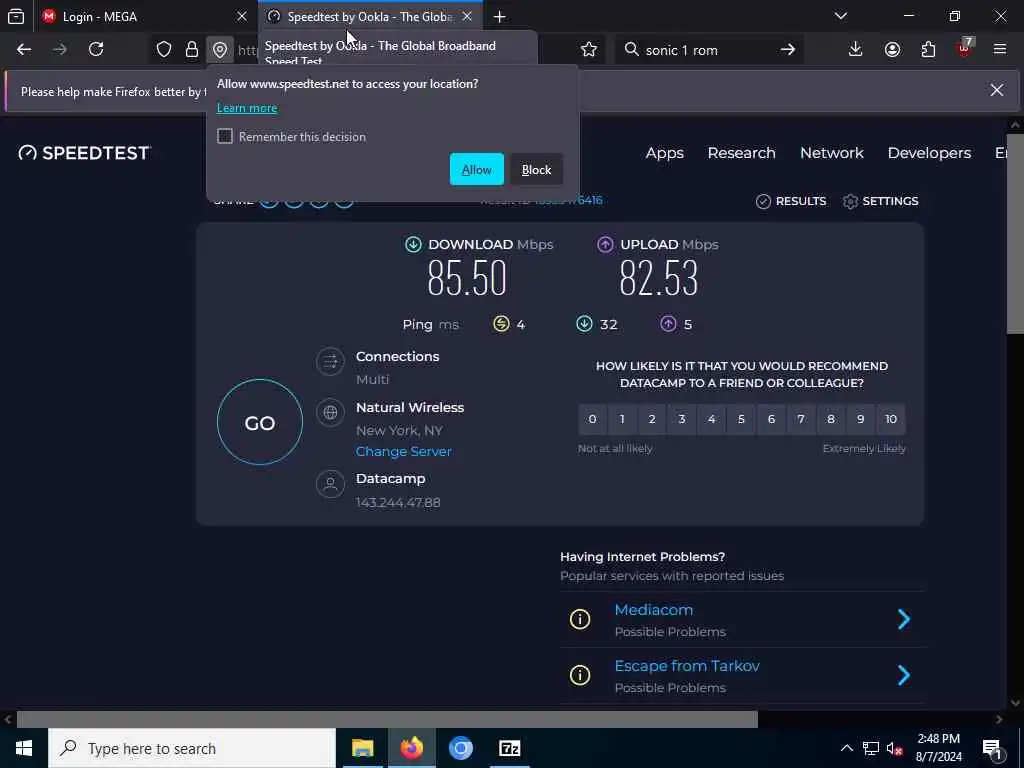Bookmark this page with the star icon
The image size is (1024, 768).
[589, 50]
